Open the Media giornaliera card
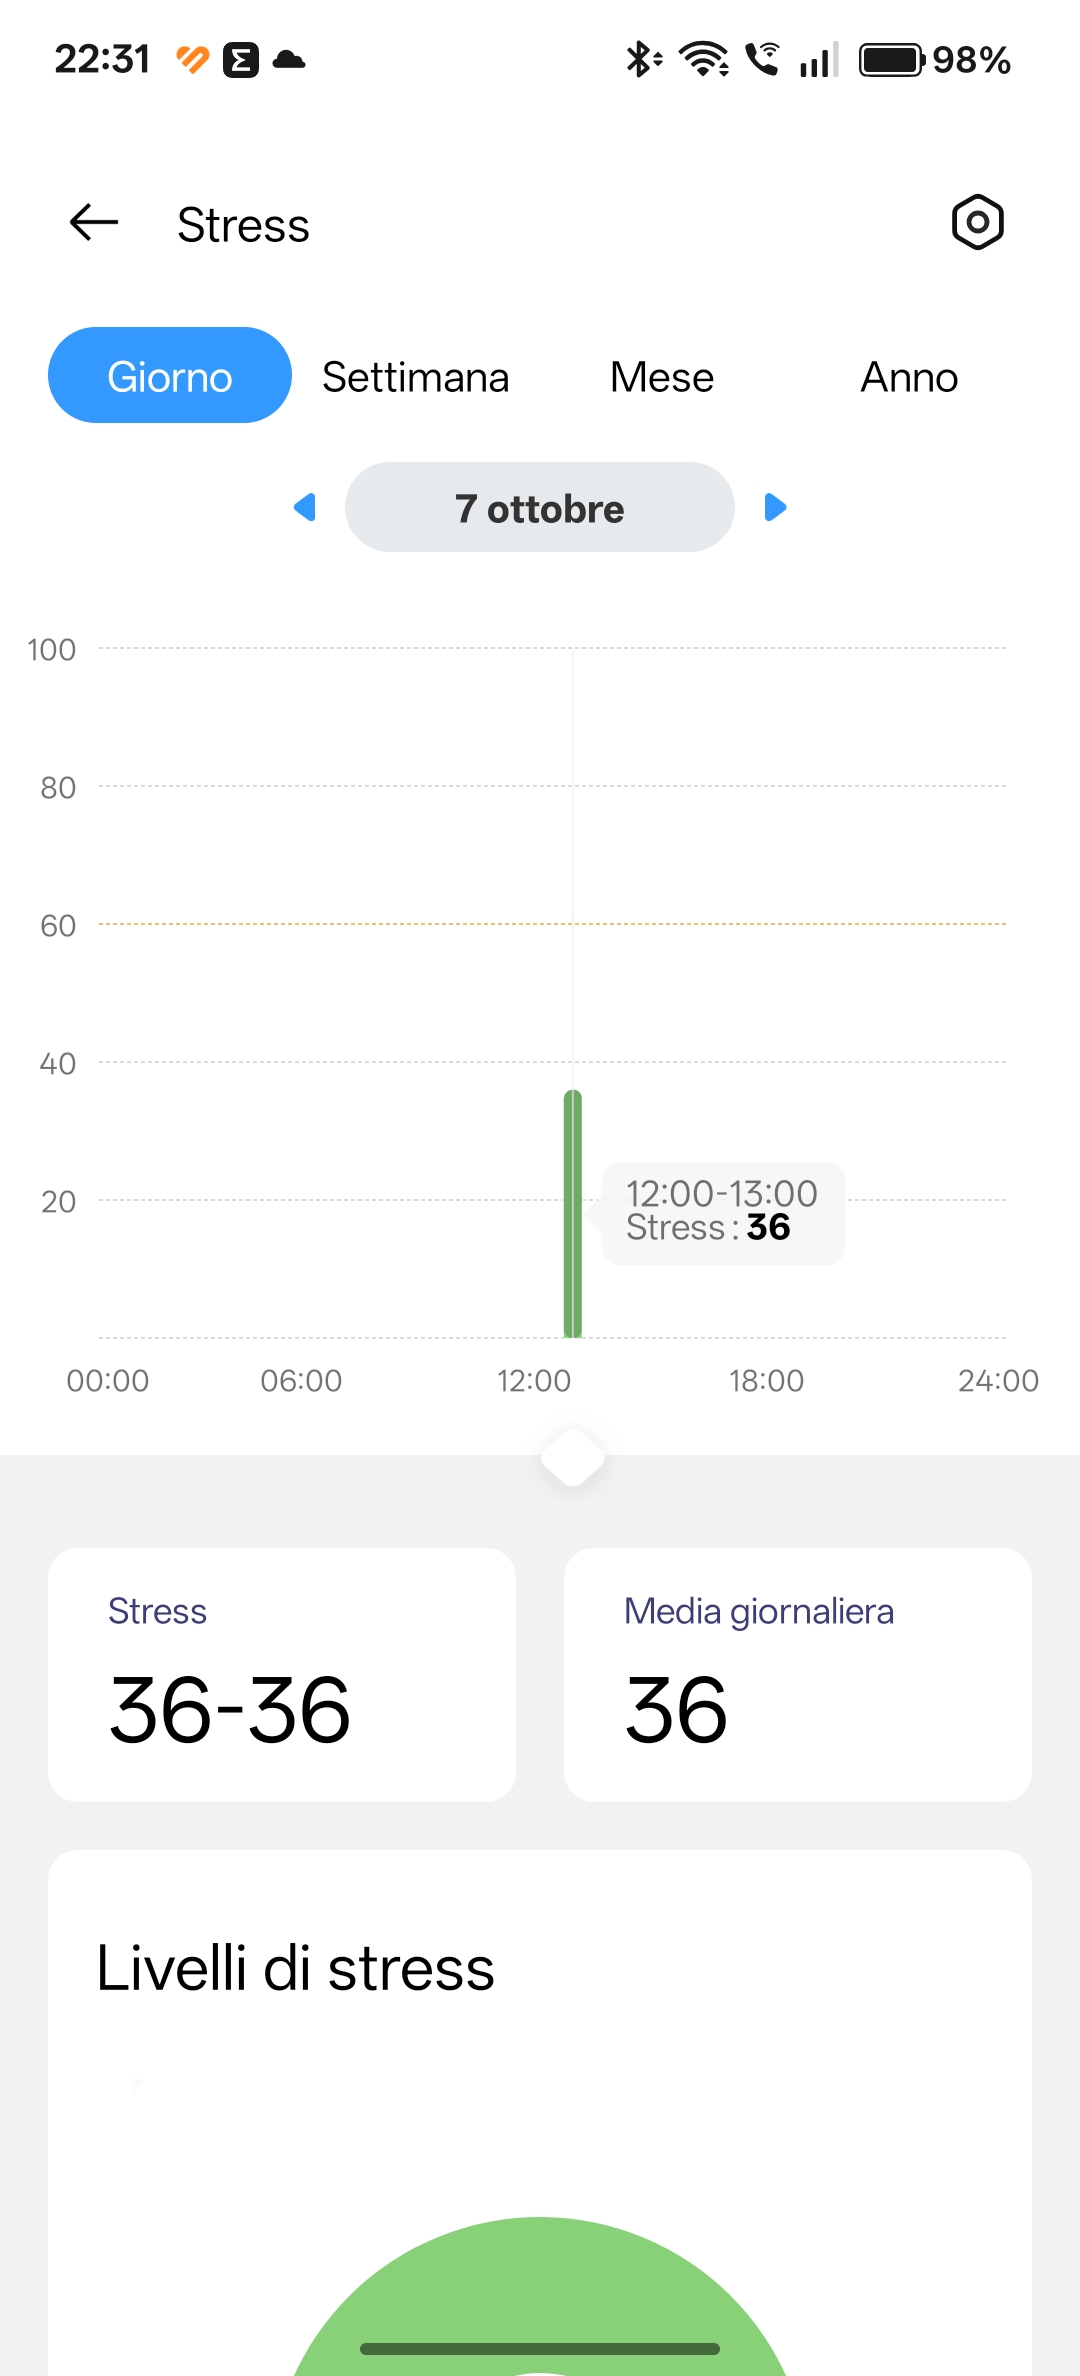1080x2376 pixels. (x=797, y=1675)
